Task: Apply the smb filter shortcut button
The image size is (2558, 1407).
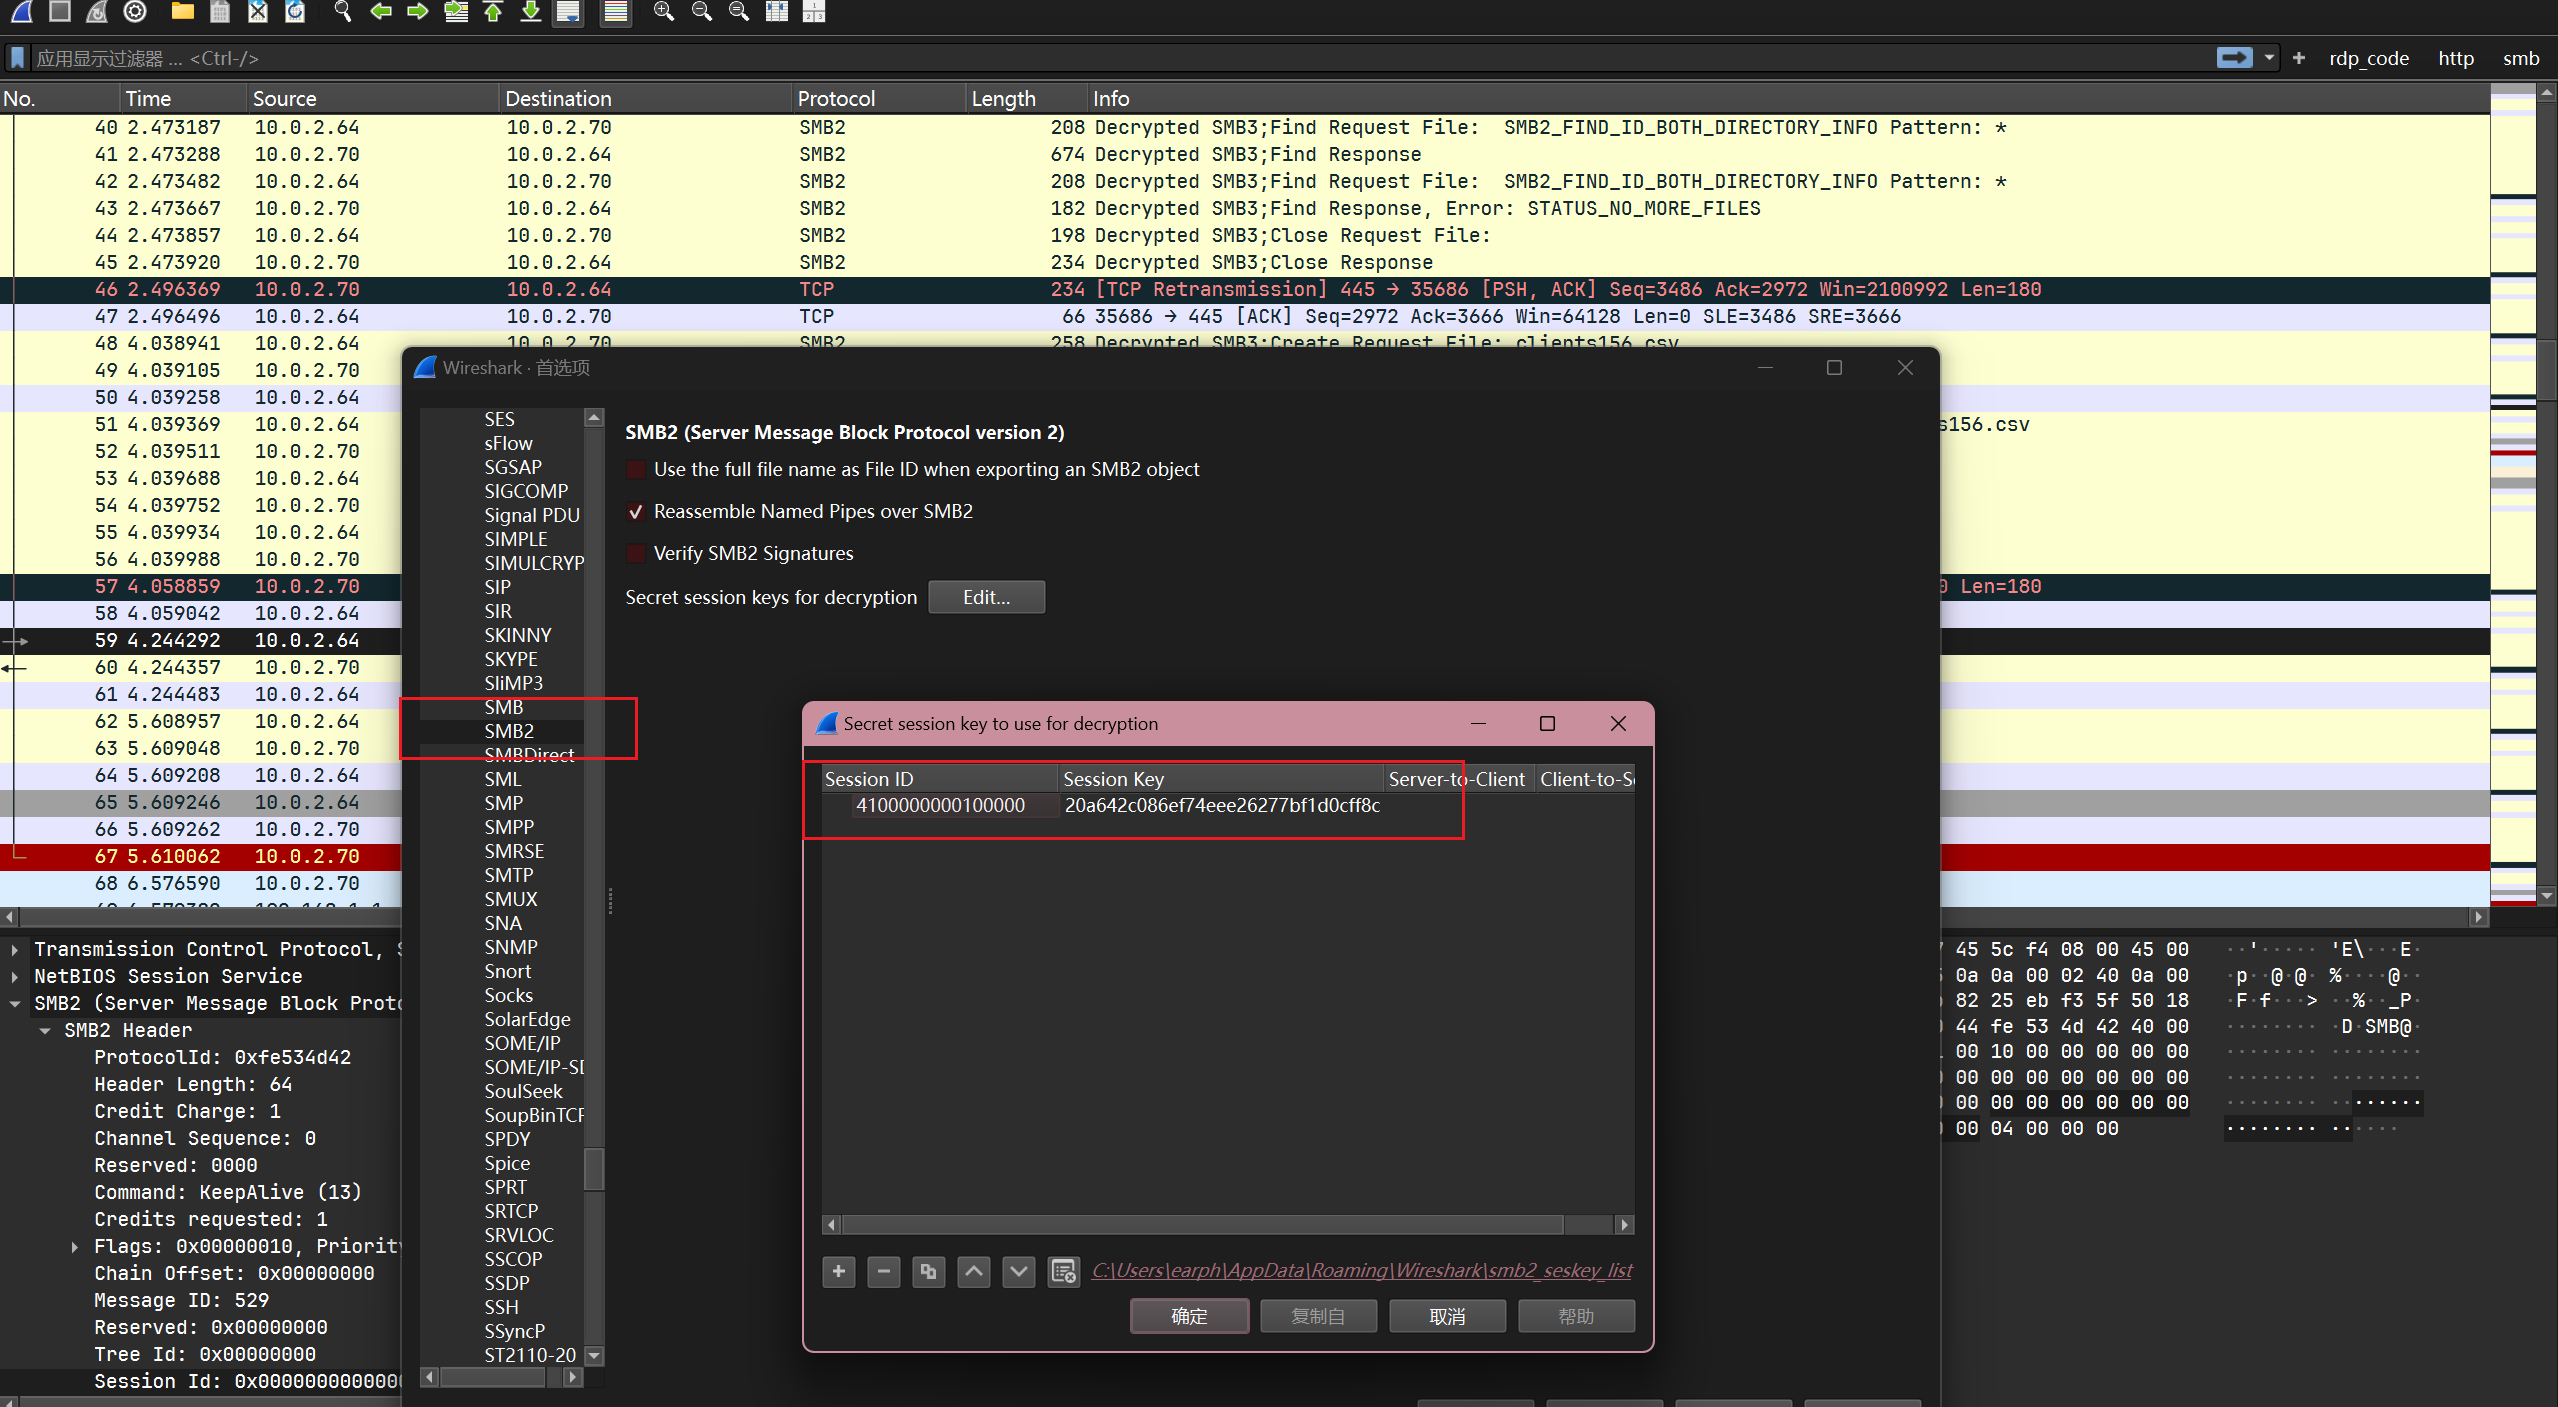Action: tap(2520, 58)
